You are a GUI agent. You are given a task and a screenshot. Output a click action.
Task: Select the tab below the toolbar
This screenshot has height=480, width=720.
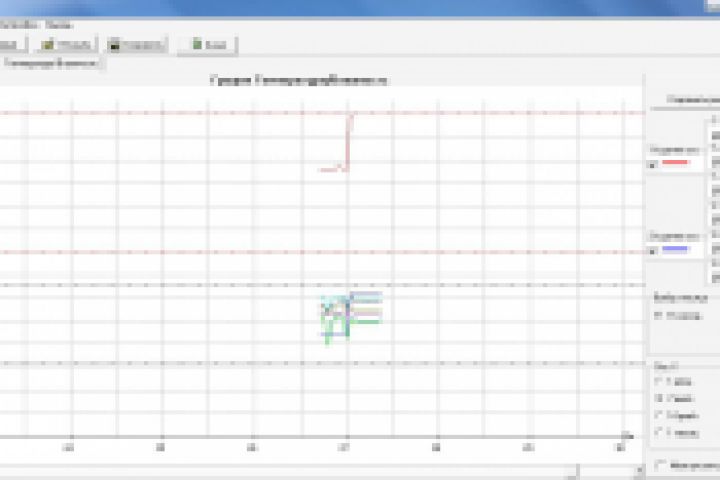coord(51,63)
